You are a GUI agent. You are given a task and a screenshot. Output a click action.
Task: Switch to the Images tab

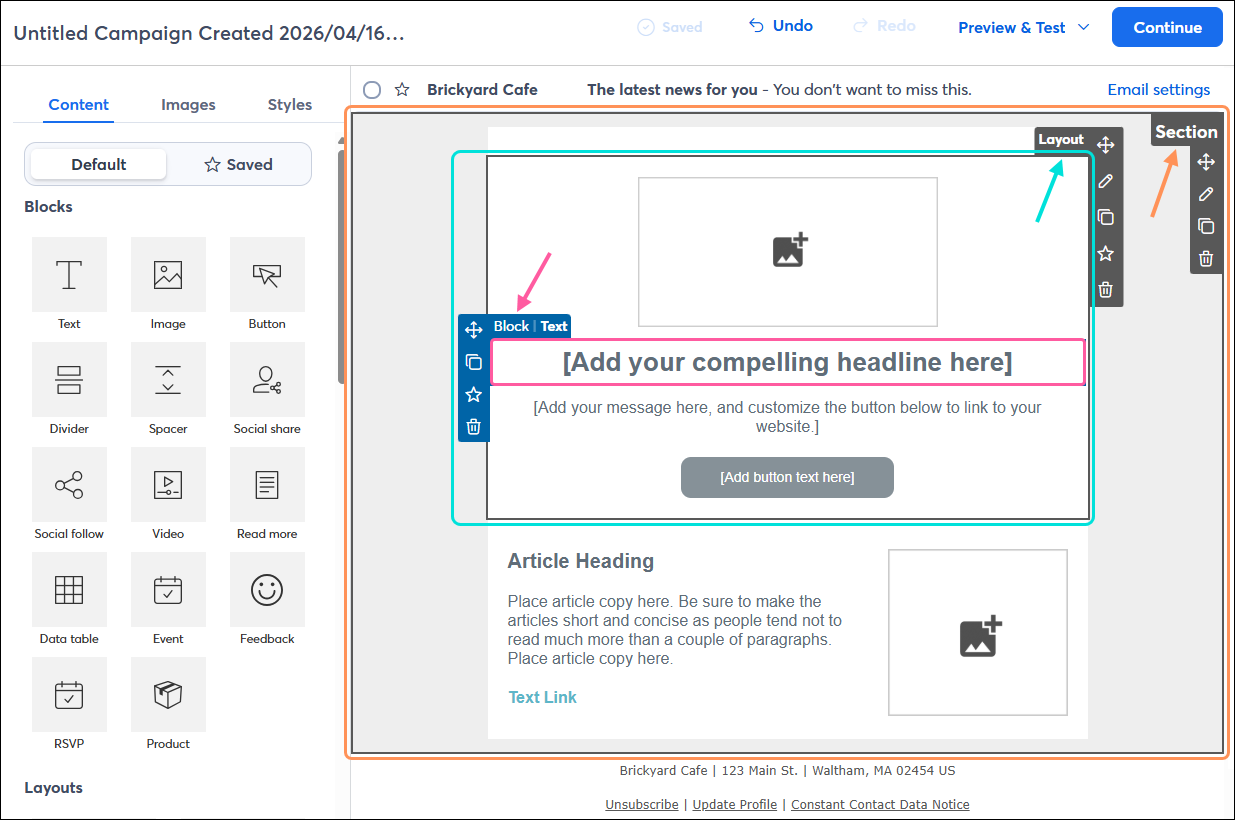pos(188,104)
